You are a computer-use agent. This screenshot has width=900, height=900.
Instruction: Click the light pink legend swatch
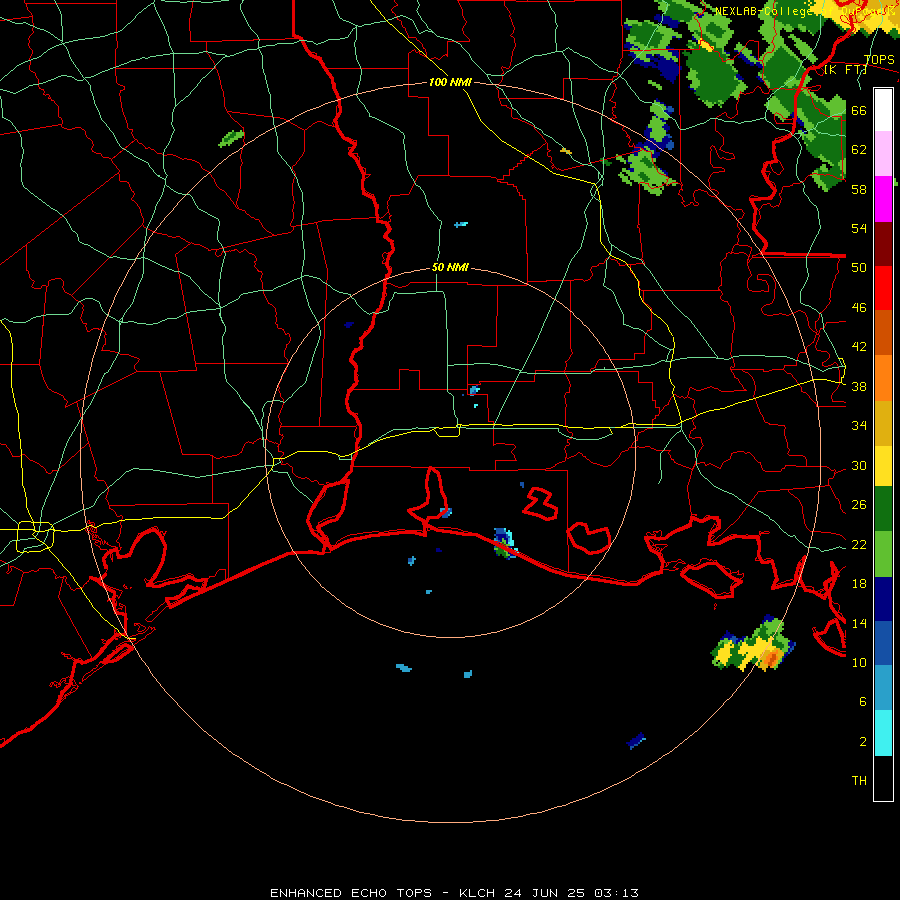point(883,154)
